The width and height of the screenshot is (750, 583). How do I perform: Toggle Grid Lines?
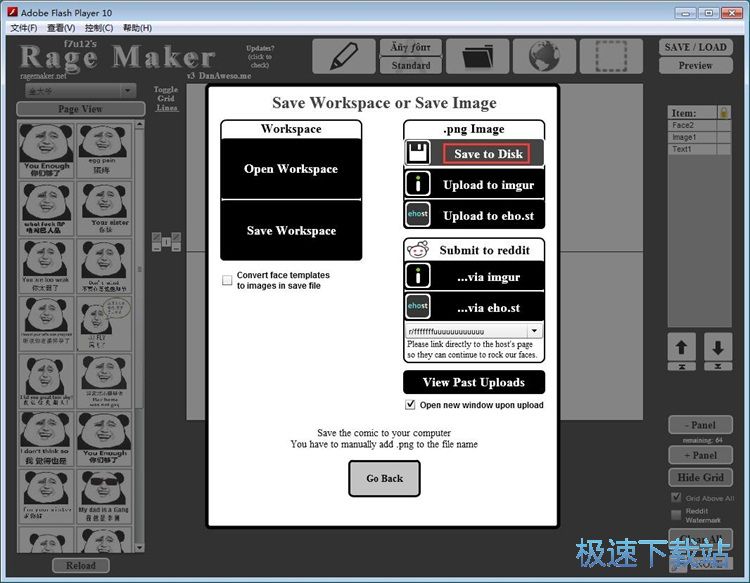point(166,99)
